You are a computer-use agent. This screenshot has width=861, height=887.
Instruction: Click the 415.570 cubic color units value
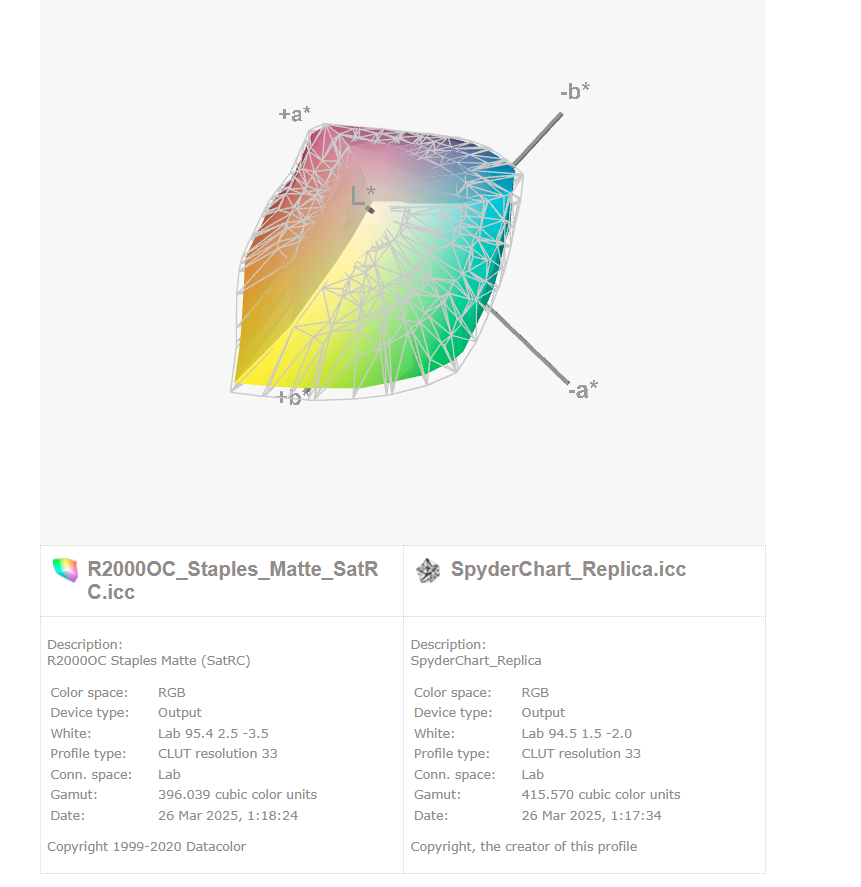pos(600,795)
